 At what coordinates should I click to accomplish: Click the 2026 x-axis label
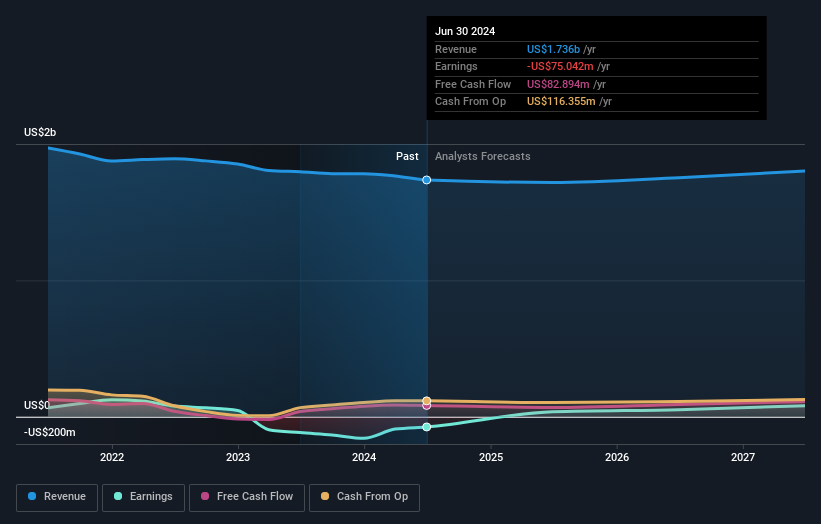(617, 458)
